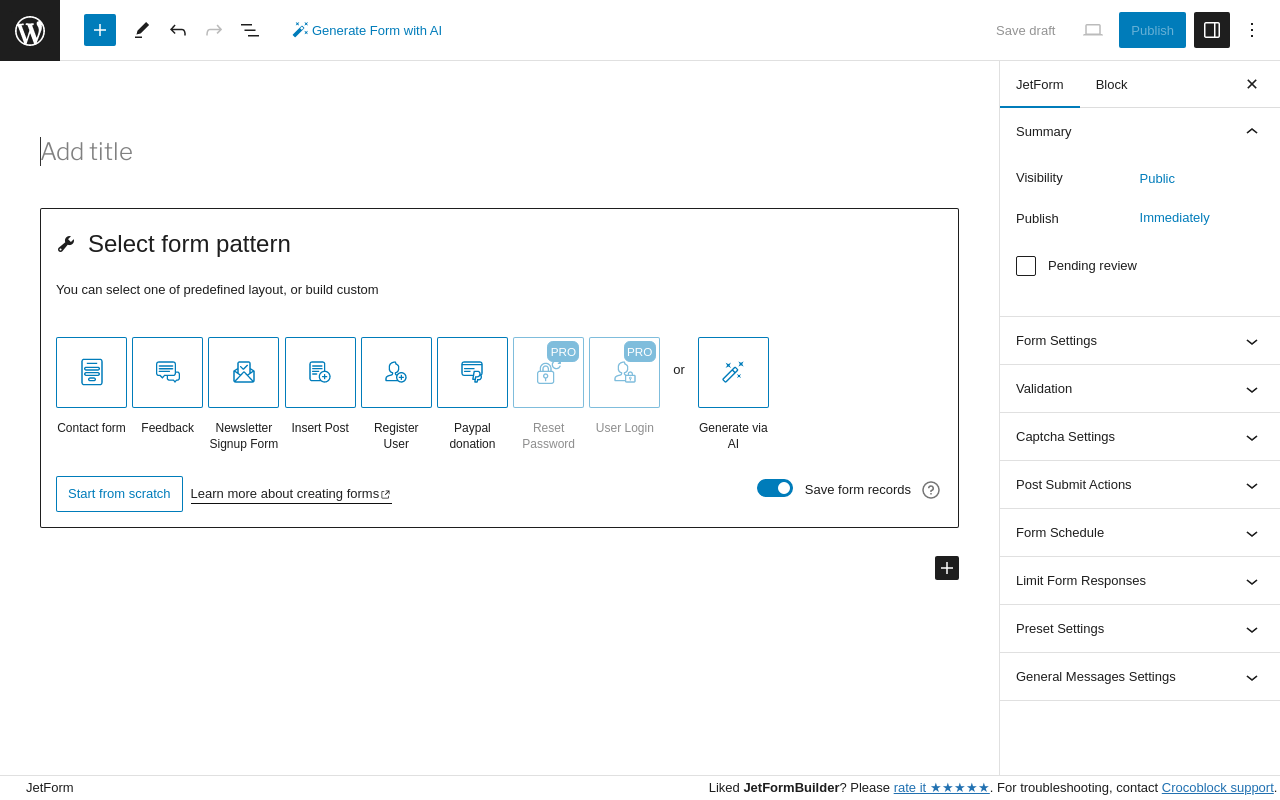1280x800 pixels.
Task: Expand the Limit Form Responses section
Action: coord(1140,581)
